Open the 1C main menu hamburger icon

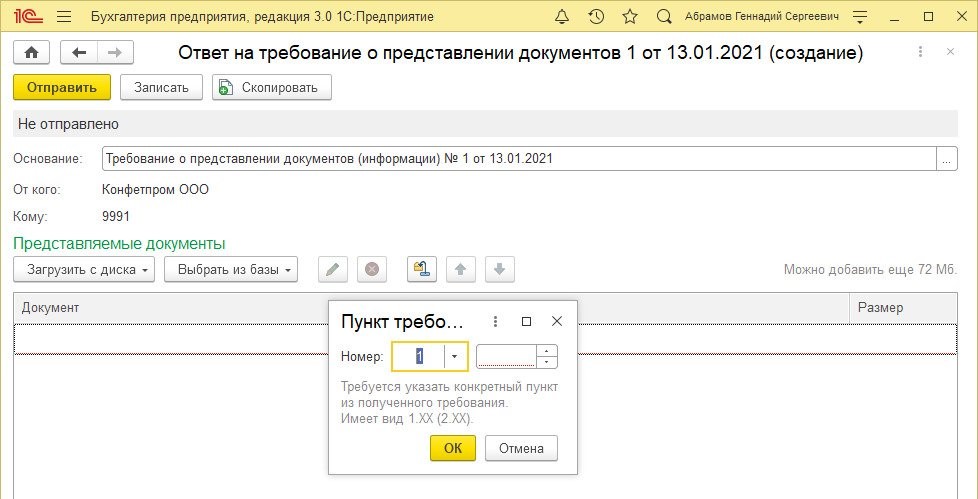point(64,17)
